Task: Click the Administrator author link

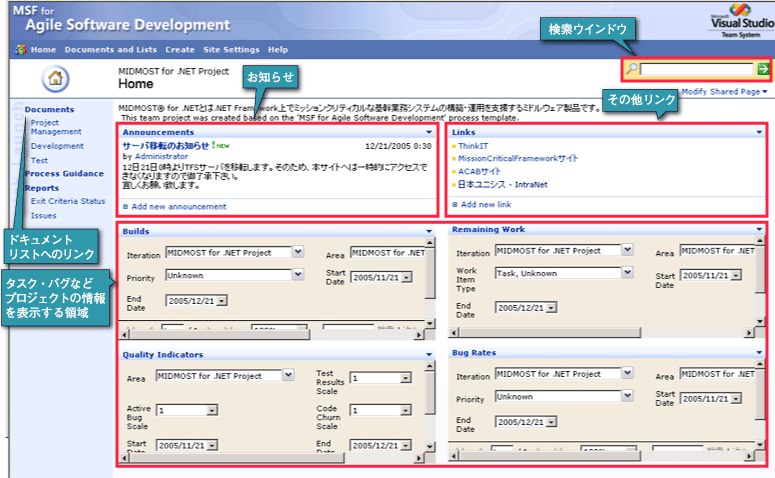Action: [162, 156]
